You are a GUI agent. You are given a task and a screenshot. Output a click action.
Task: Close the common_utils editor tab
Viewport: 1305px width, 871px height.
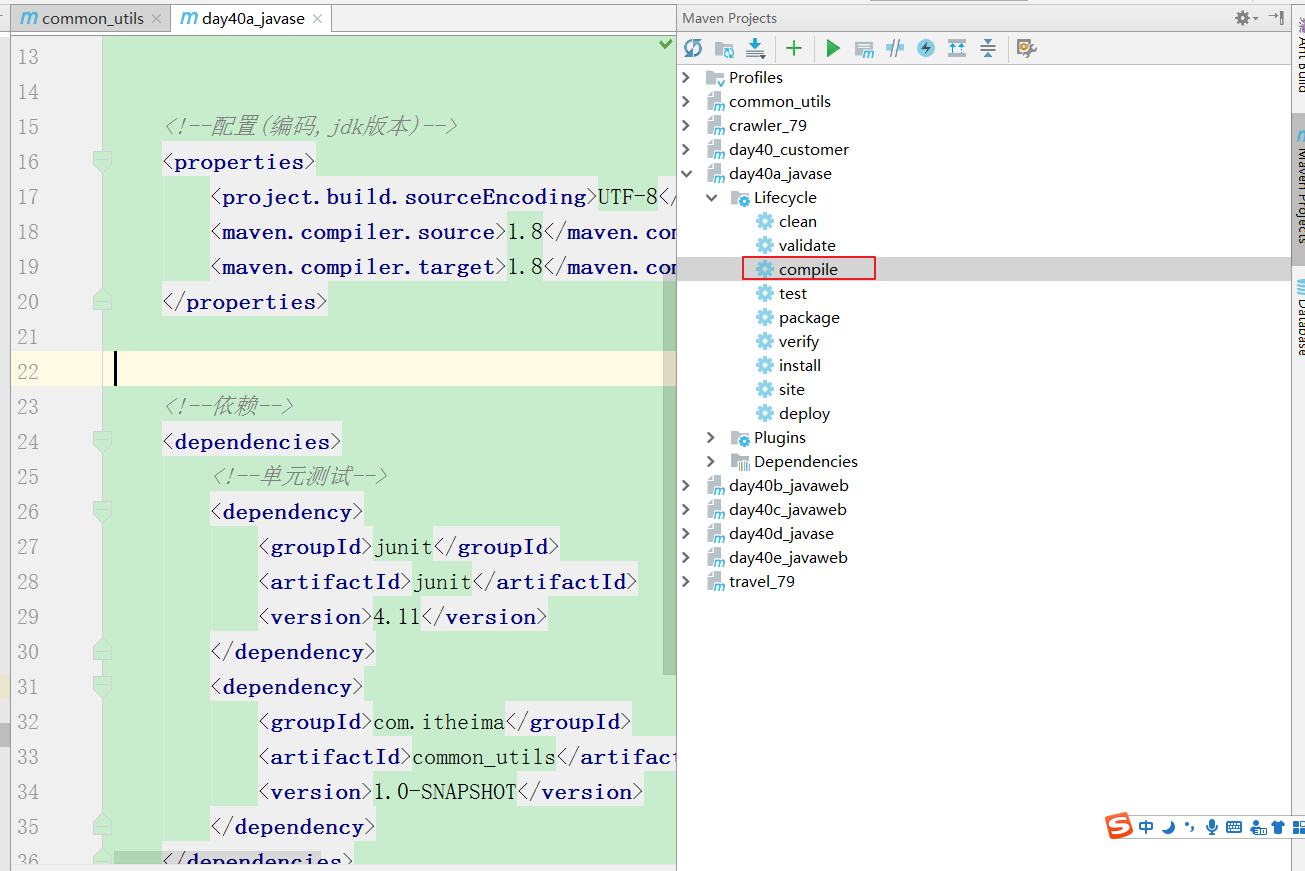pyautogui.click(x=156, y=19)
